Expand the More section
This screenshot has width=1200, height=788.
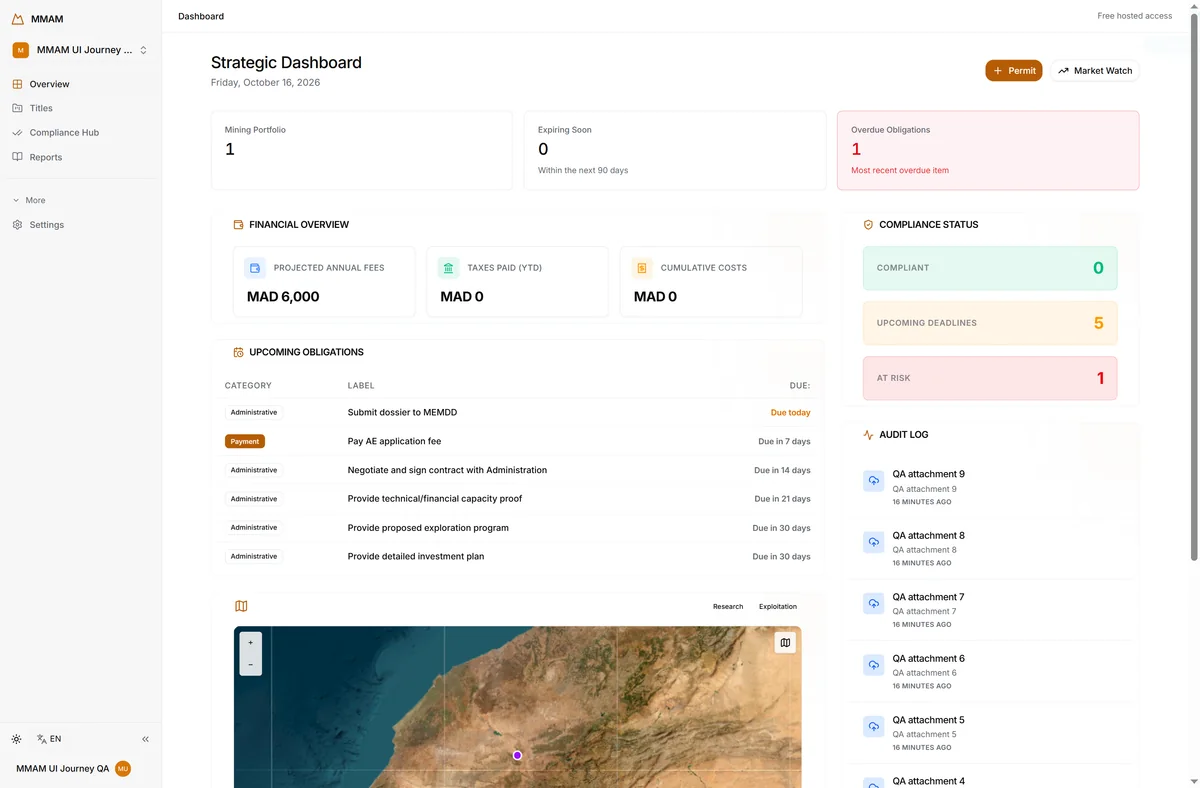(29, 200)
